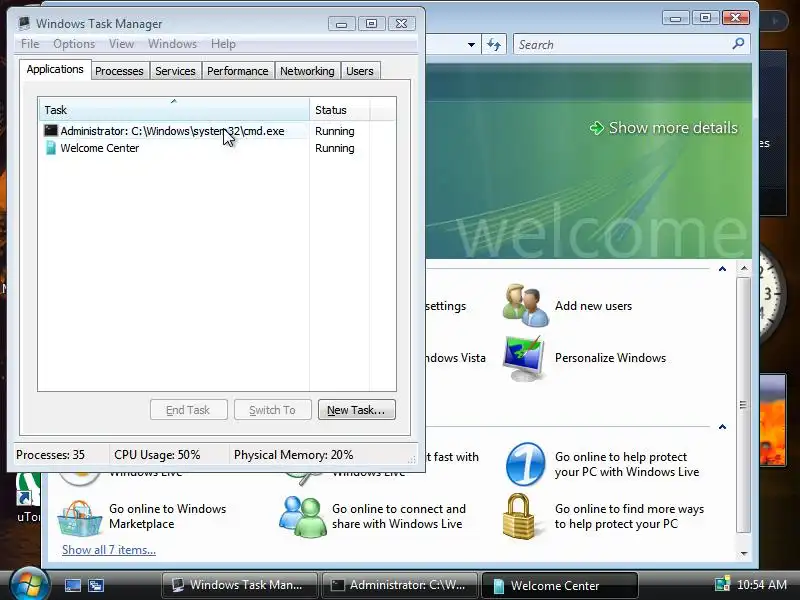Open the address bar dropdown arrow
This screenshot has height=600, width=800.
click(471, 44)
